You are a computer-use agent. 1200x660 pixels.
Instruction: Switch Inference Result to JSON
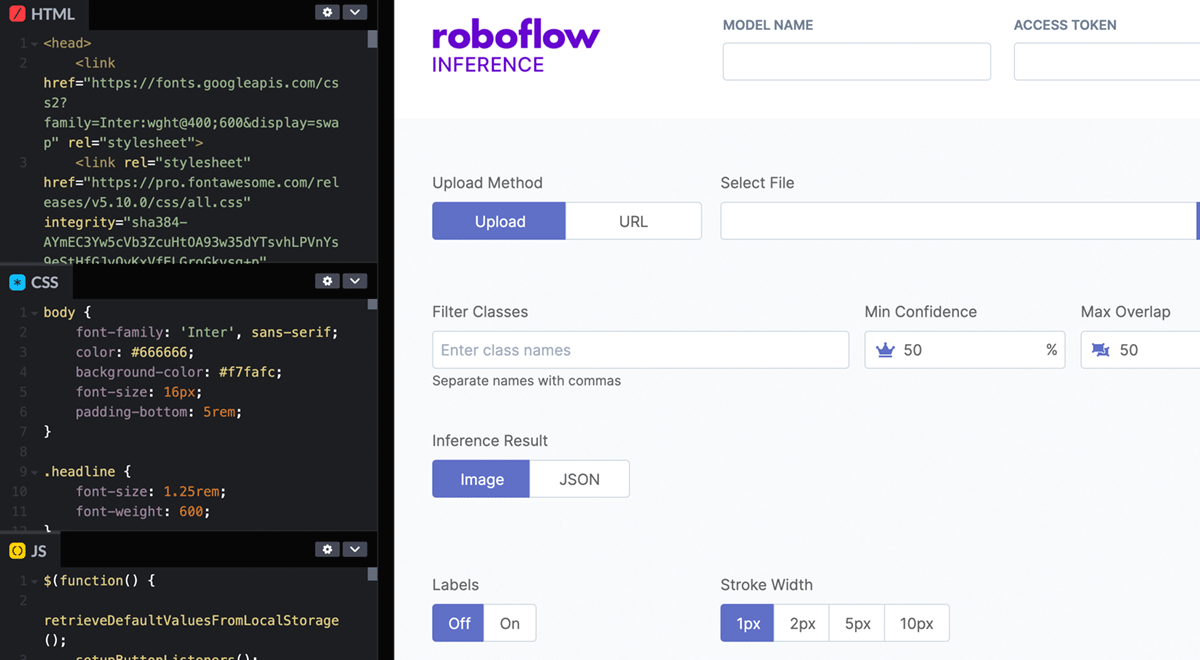pos(580,479)
